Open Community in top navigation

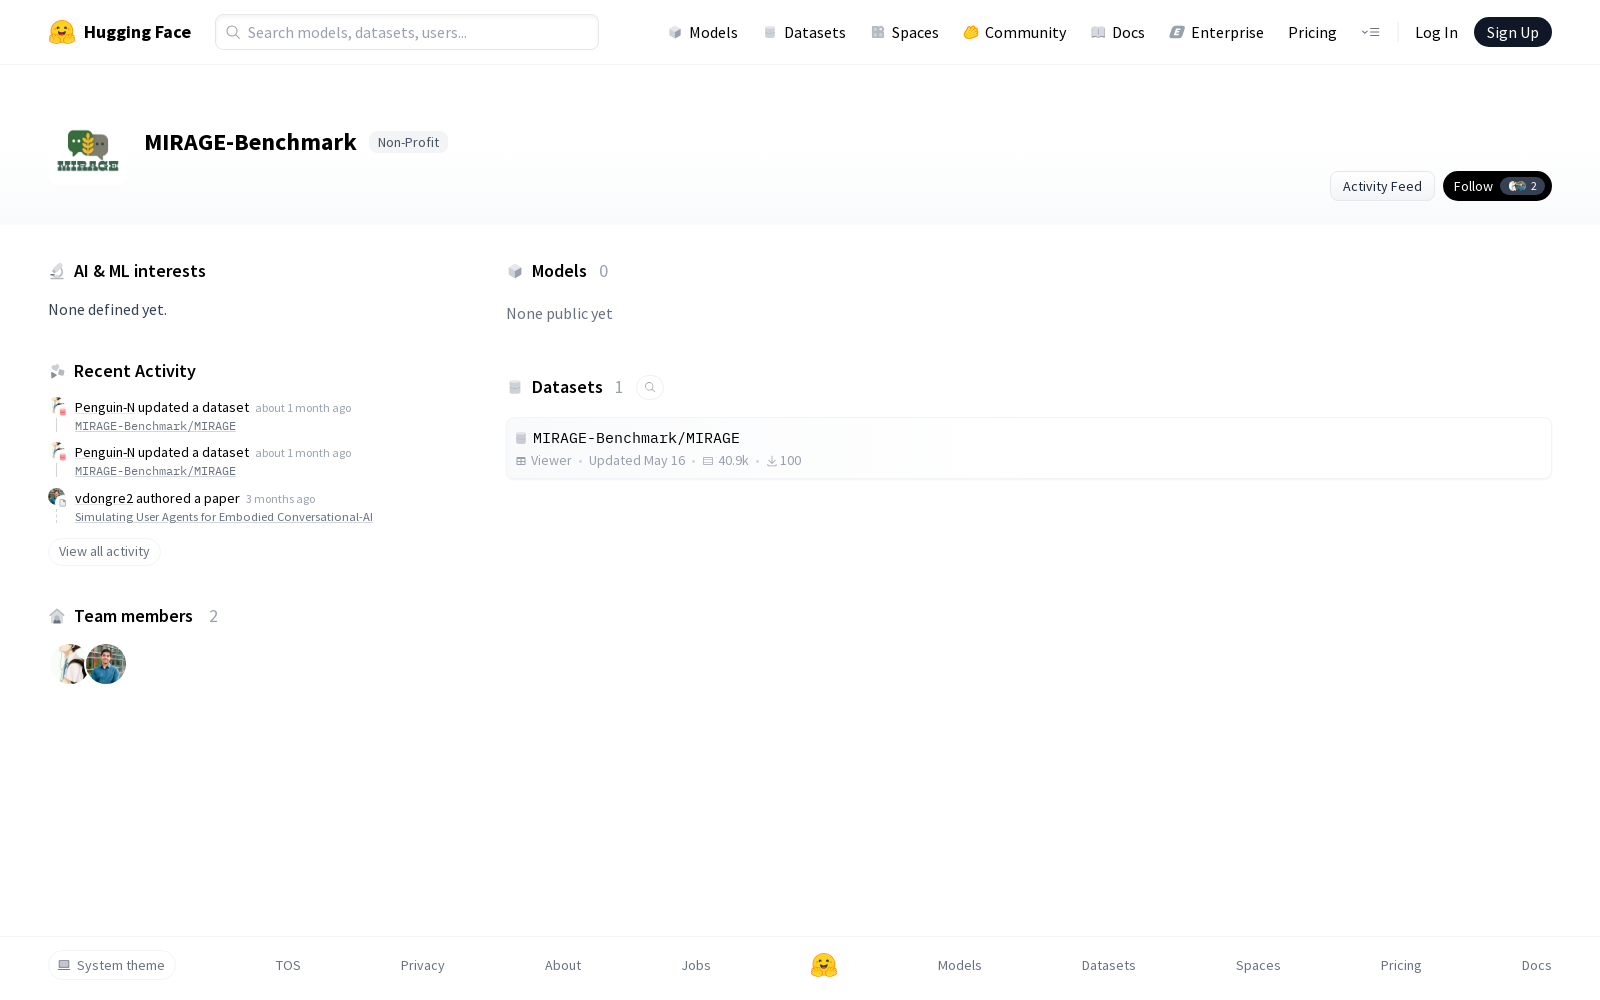point(1014,32)
